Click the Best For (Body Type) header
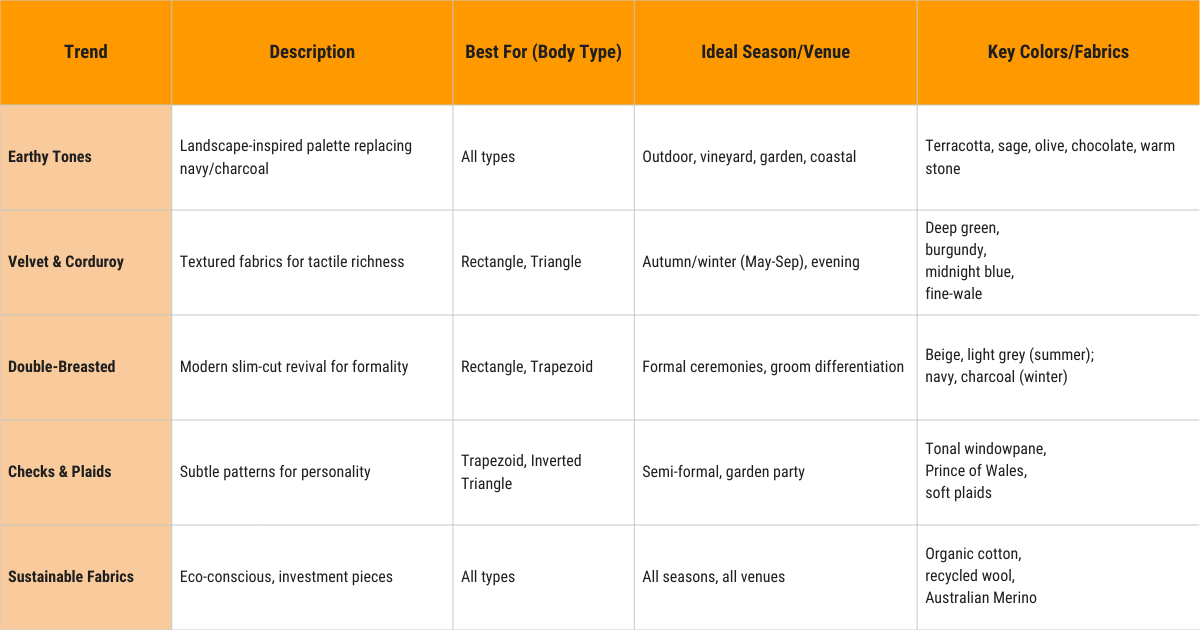 pyautogui.click(x=543, y=52)
